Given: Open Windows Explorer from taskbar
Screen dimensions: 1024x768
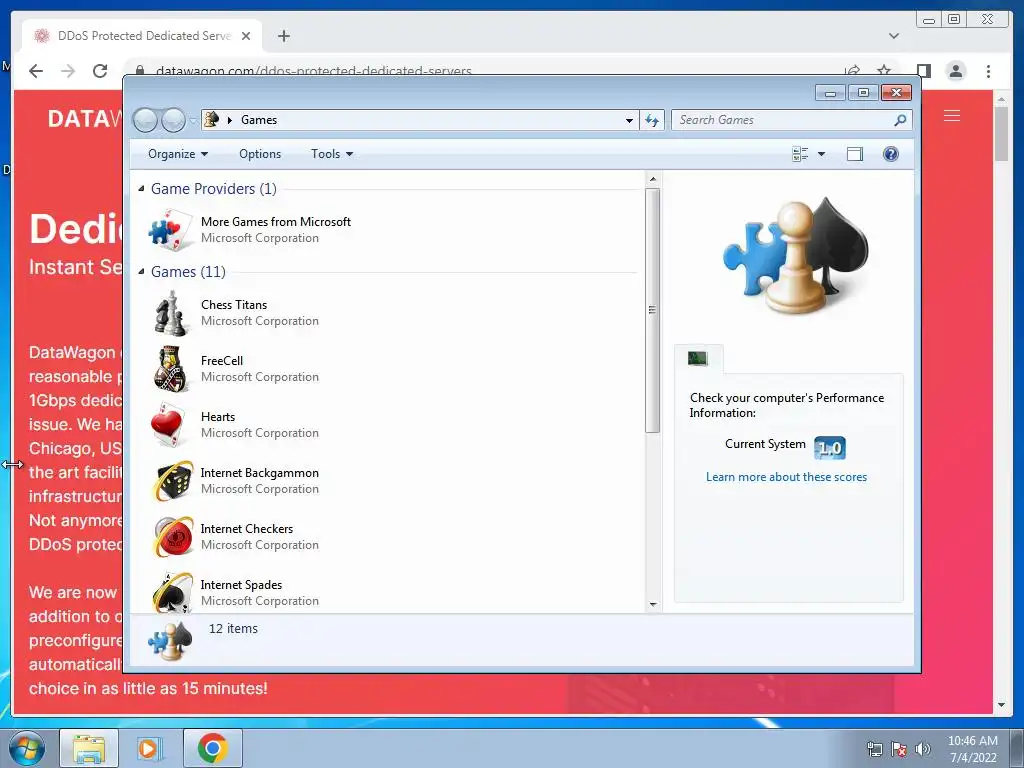Looking at the screenshot, I should (89, 748).
